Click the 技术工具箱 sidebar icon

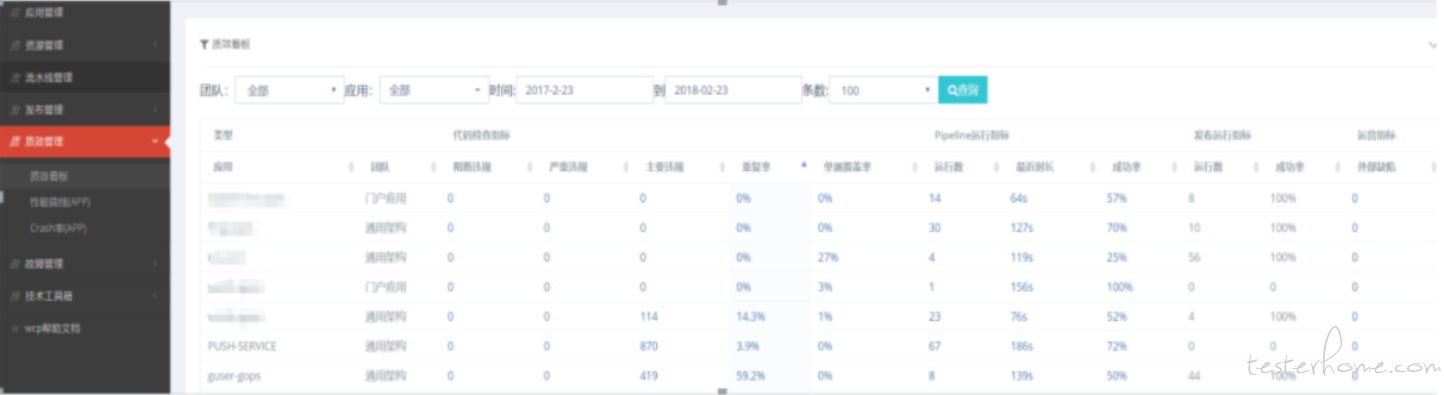(x=14, y=296)
